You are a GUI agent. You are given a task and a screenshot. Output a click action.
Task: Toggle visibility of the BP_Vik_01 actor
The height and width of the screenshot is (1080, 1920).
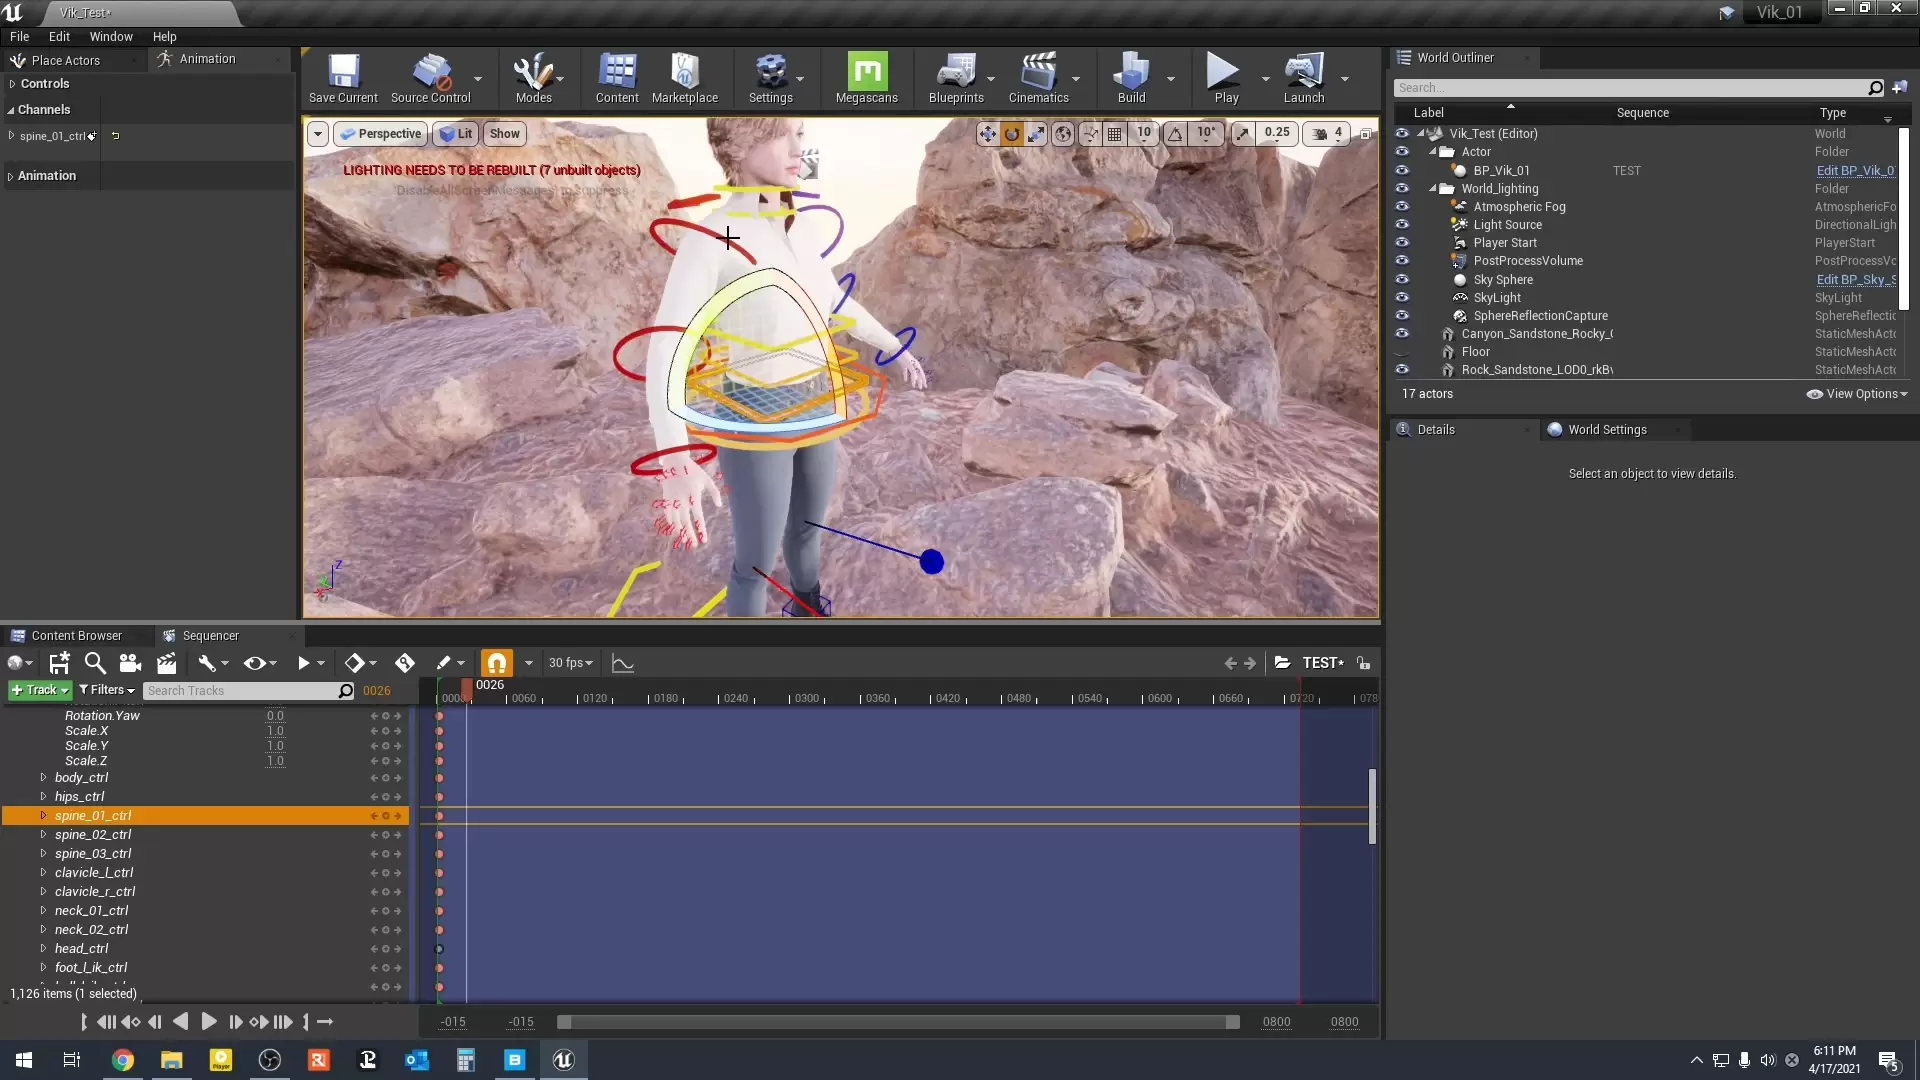(1402, 171)
